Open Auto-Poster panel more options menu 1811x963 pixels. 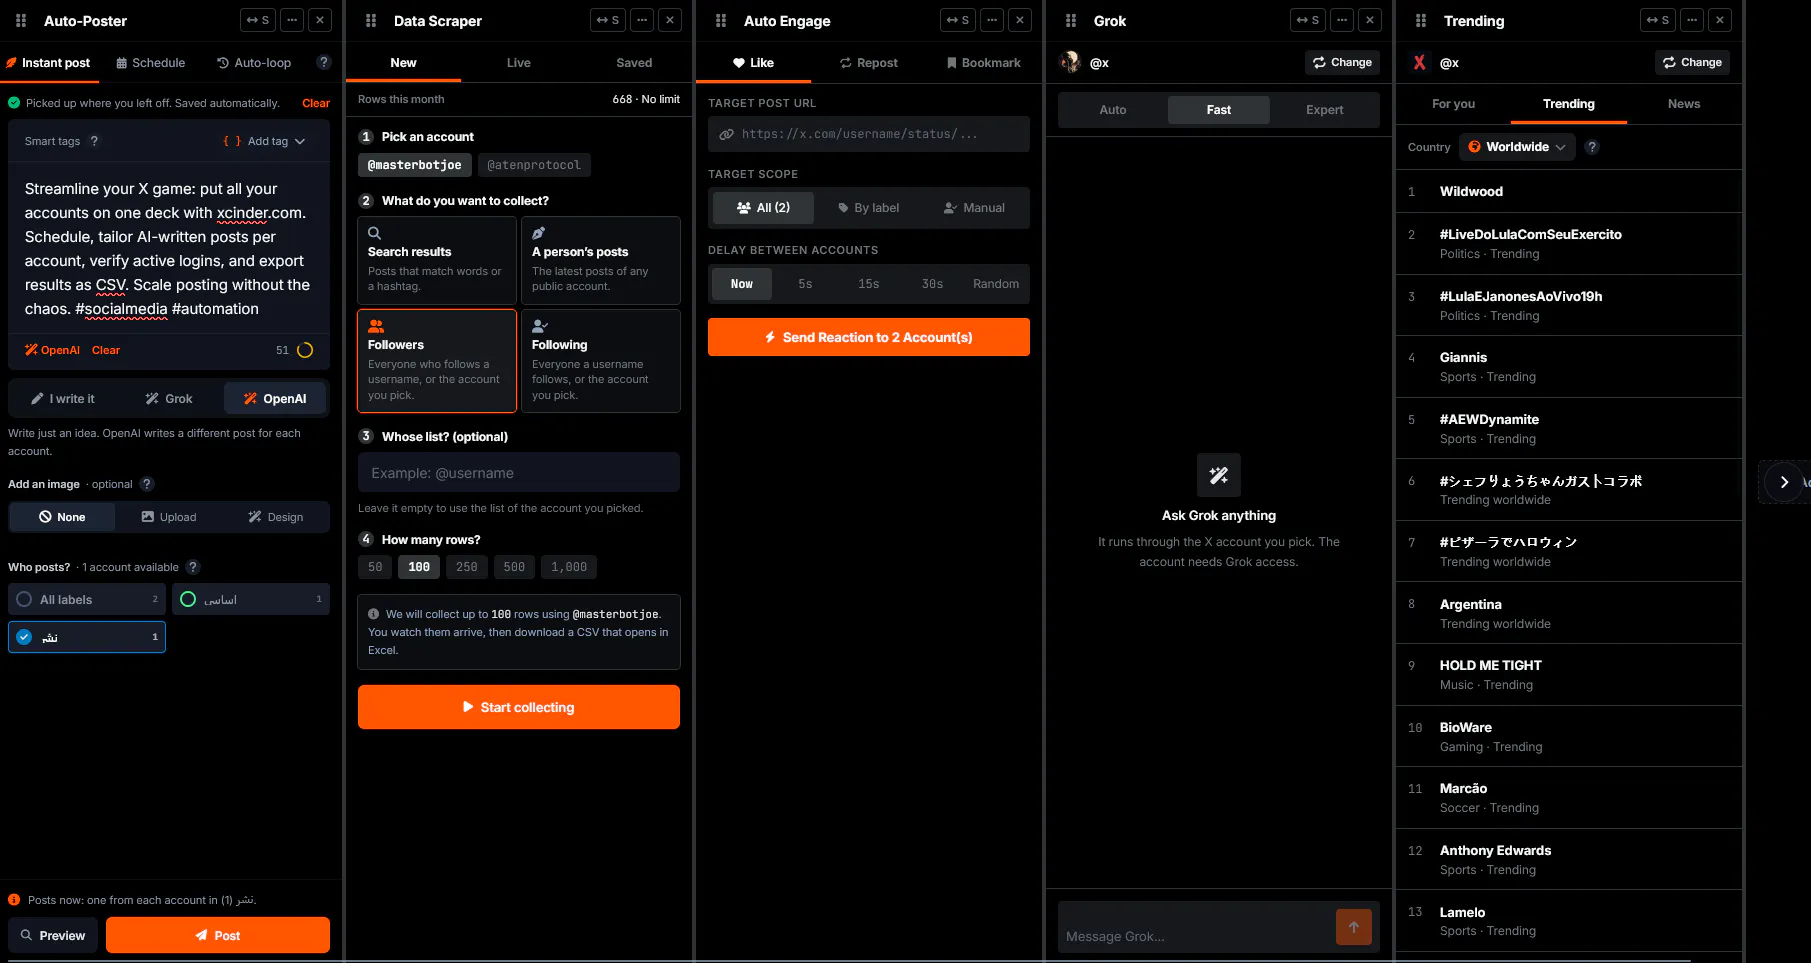click(x=292, y=20)
